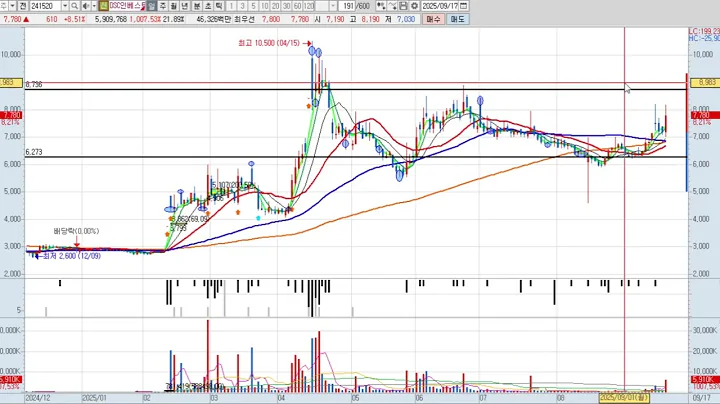Click the stock code field showing 241520

pos(45,6)
